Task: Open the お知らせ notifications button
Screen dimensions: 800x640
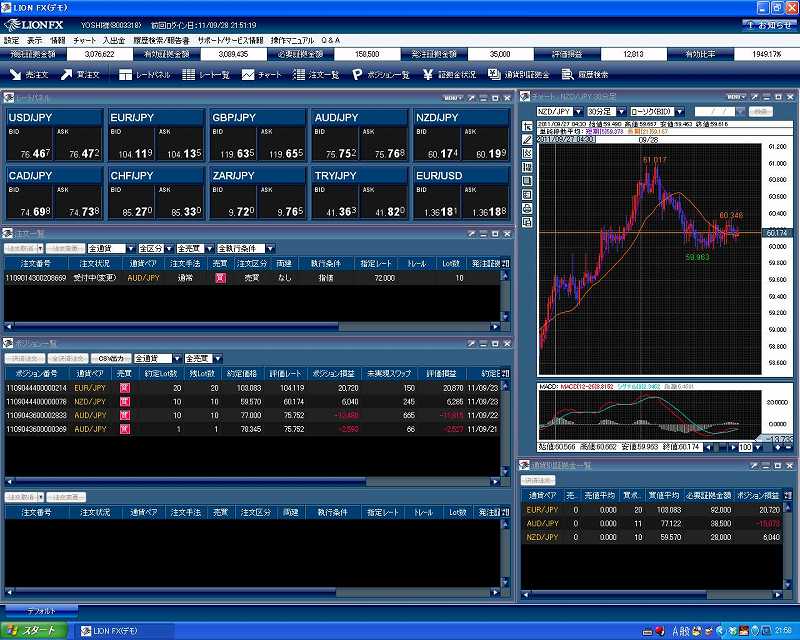Action: [769, 24]
